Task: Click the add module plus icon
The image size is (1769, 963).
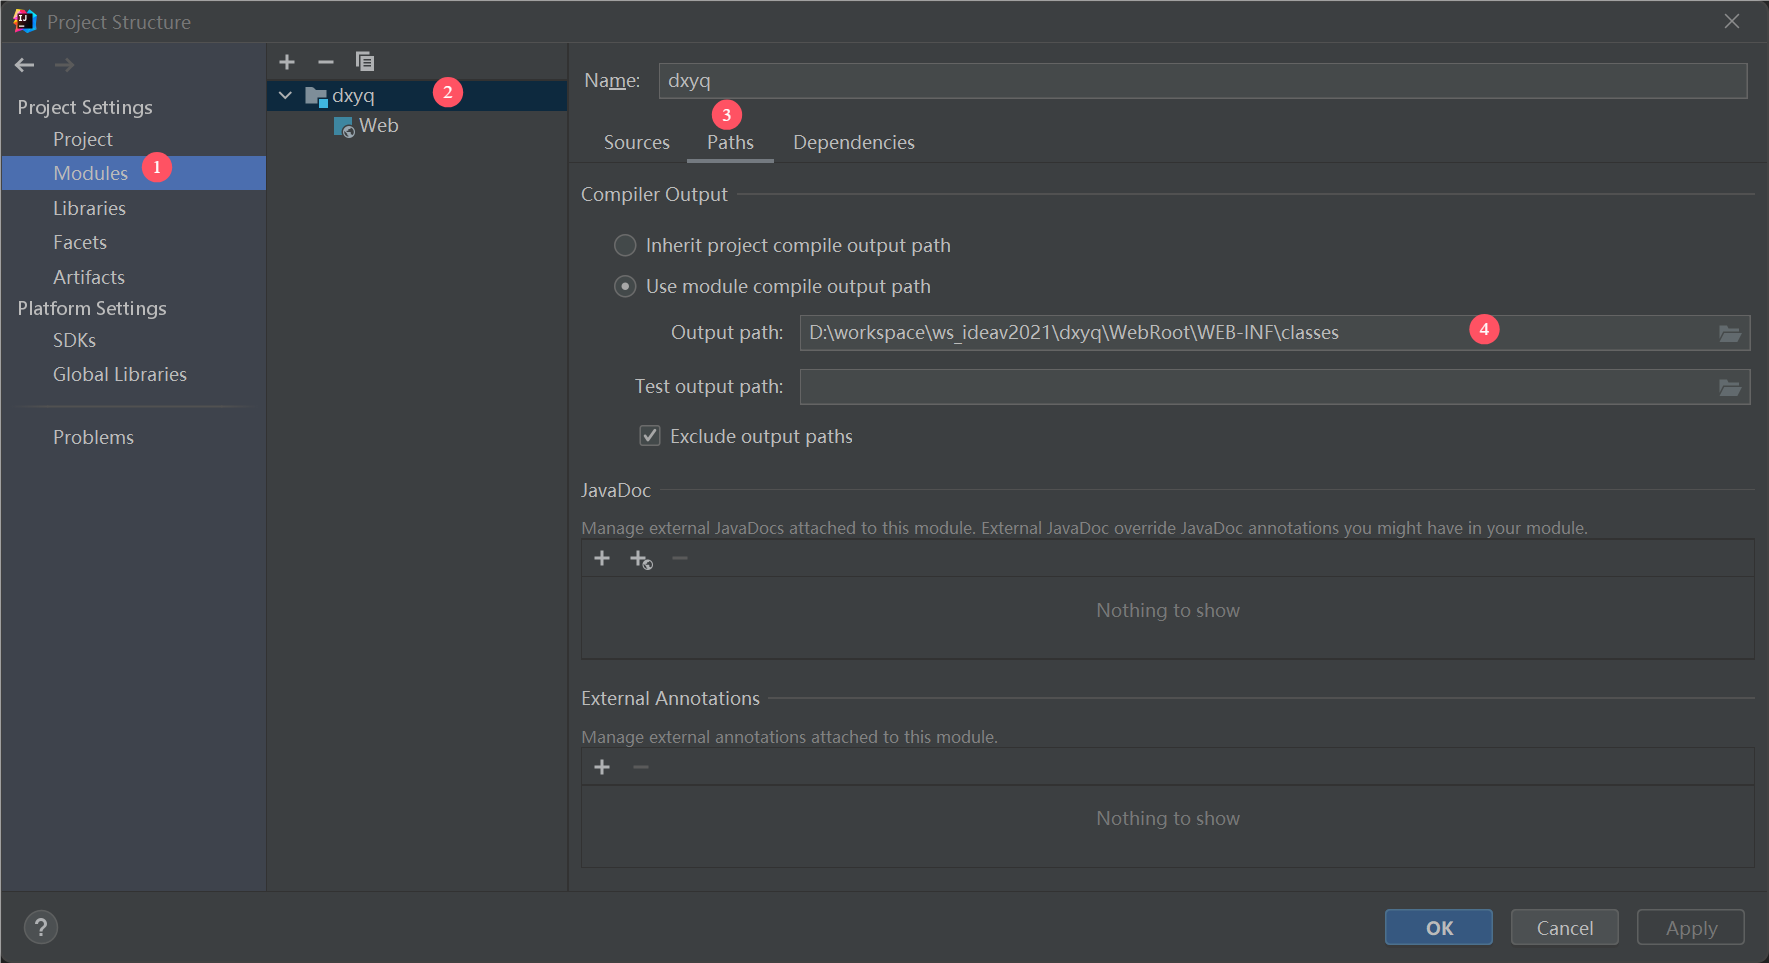Action: point(287,62)
